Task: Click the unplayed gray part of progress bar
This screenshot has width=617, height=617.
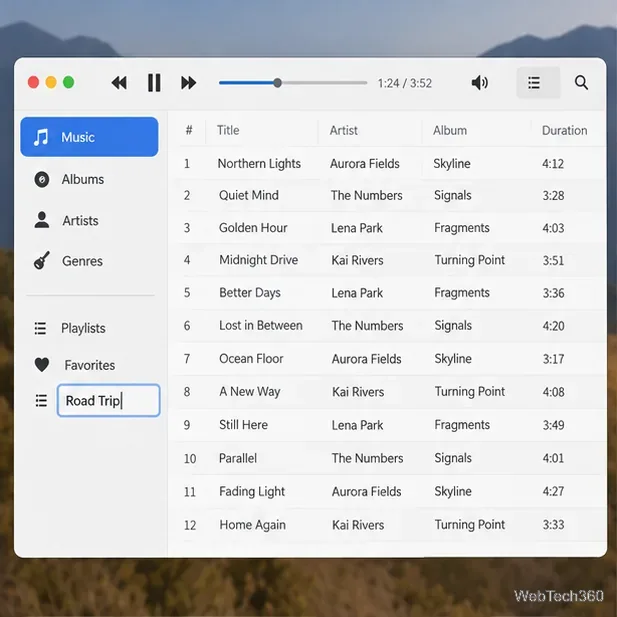Action: tap(324, 83)
